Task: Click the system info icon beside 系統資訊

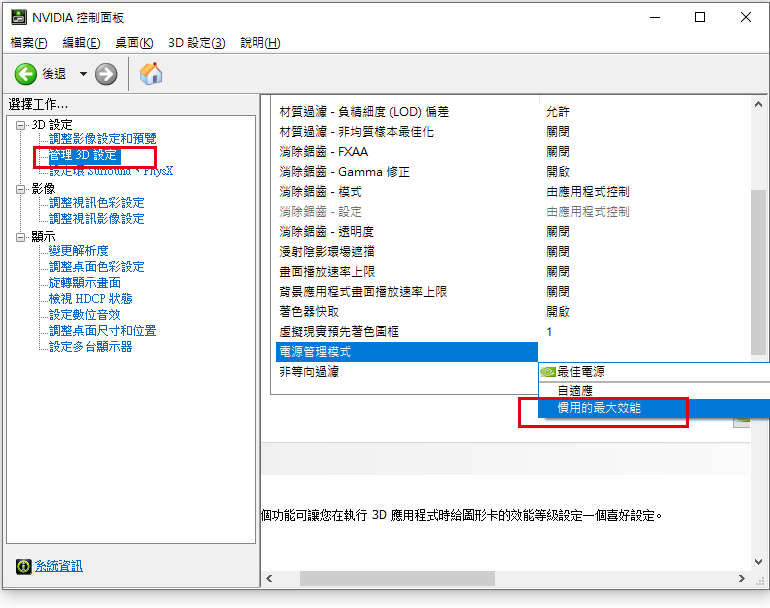Action: click(x=23, y=566)
